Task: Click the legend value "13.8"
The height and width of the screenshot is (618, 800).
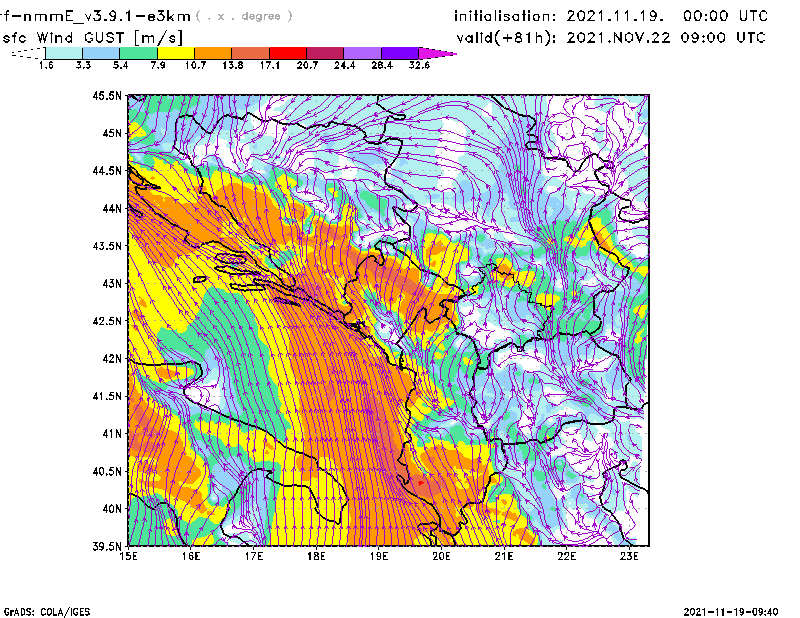Action: 232,65
